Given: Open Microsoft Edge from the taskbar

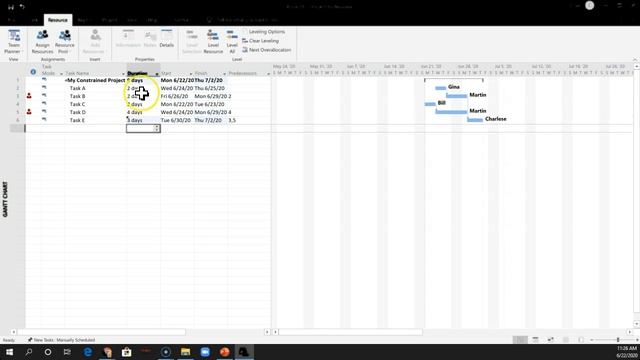Looking at the screenshot, I should (x=88, y=352).
